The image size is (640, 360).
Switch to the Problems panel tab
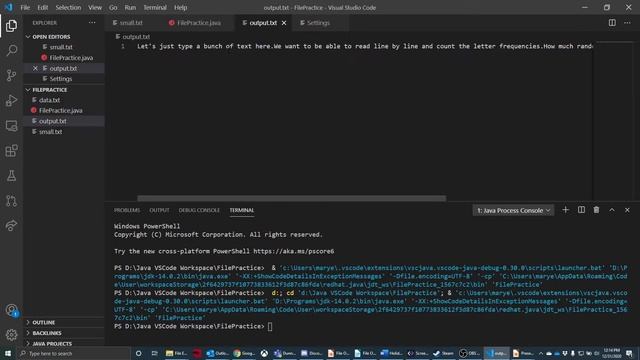point(127,210)
